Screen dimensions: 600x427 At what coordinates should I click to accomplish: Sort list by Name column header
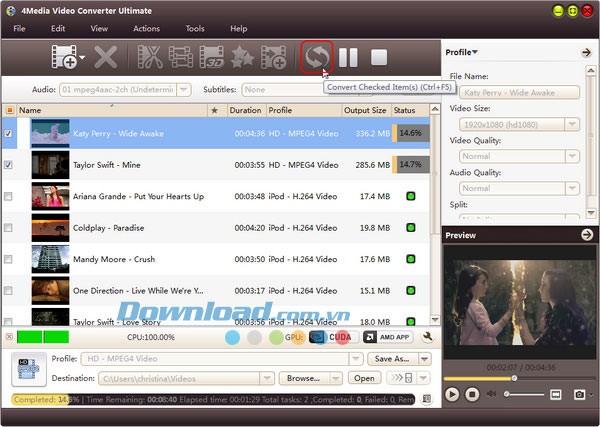tap(112, 110)
